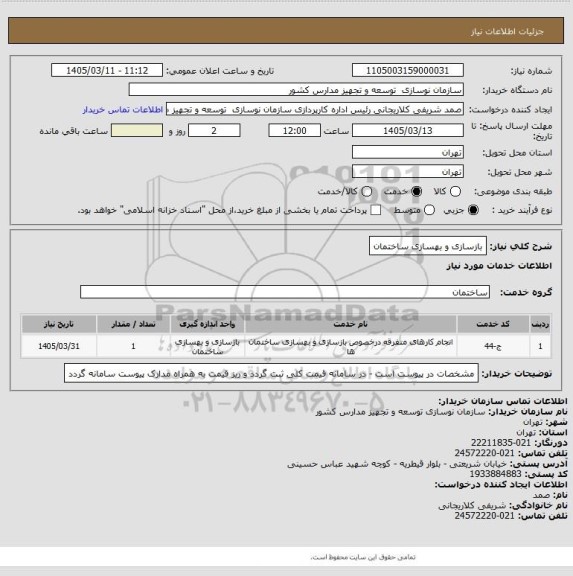Toggle the اسناد خزانه اسلامی payment checkbox
Viewport: 573px width, 576px height.
[375, 210]
